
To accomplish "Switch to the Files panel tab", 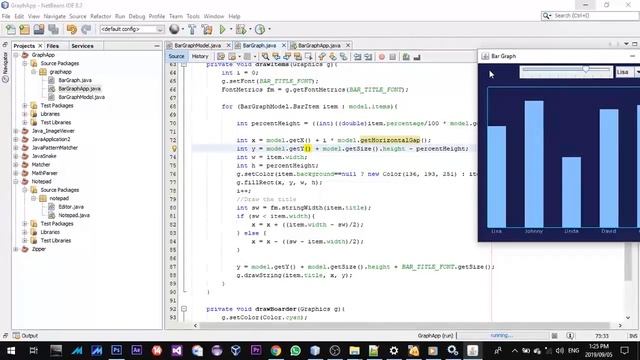I will click(53, 46).
